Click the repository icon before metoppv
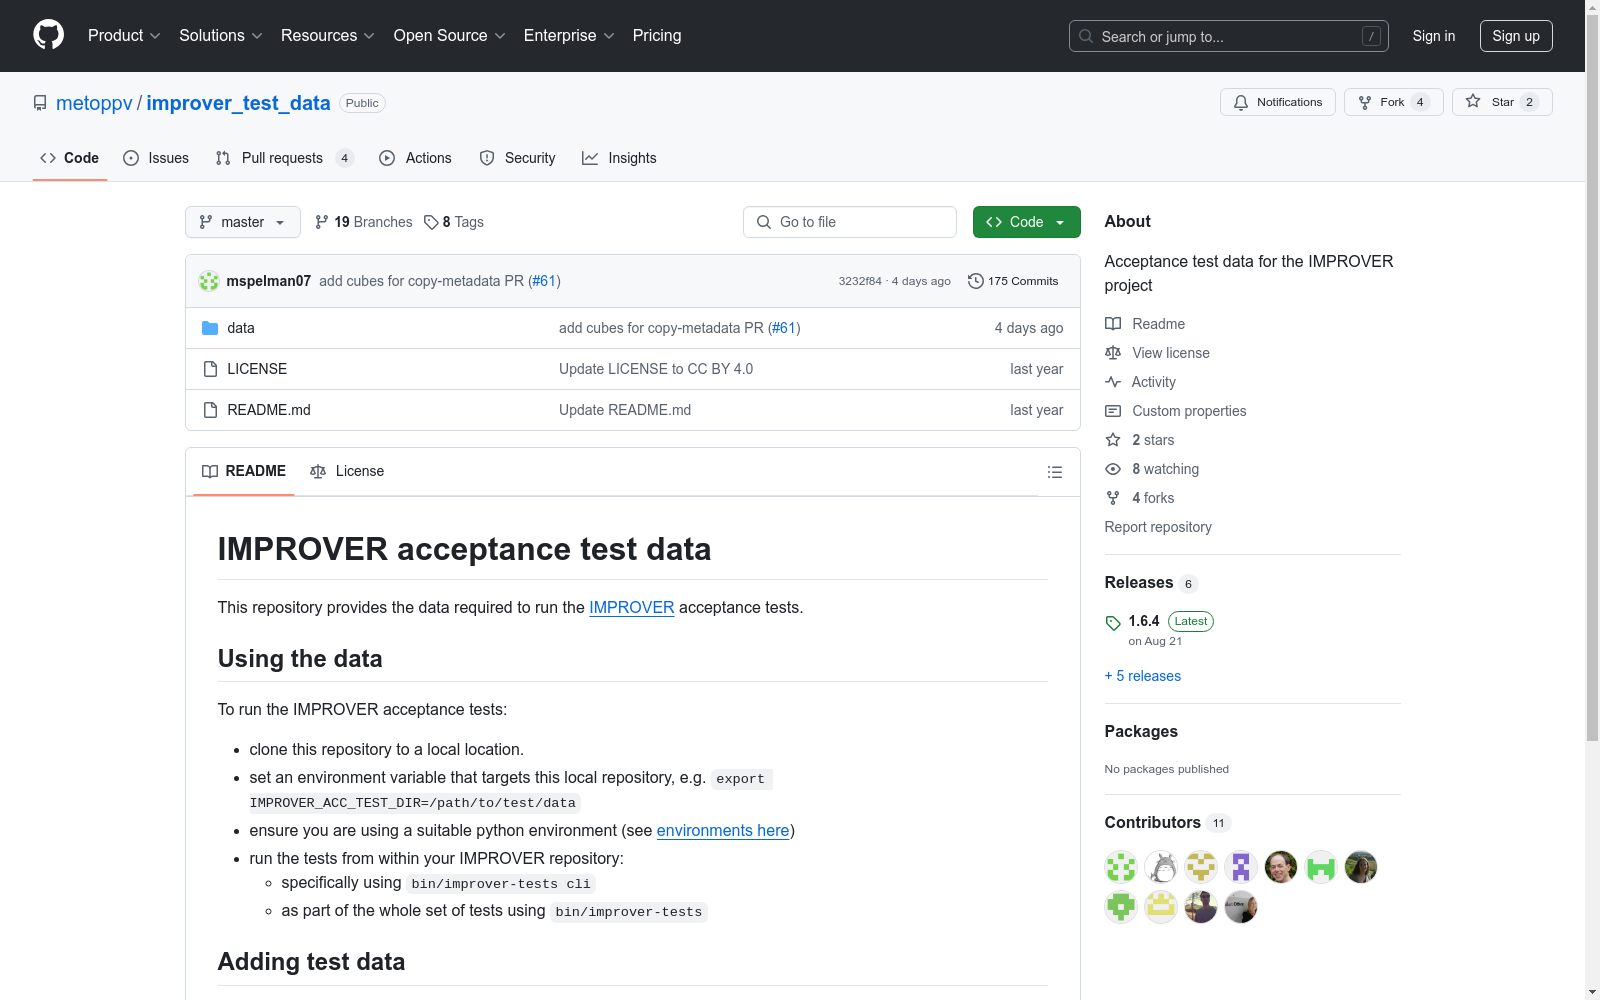The width and height of the screenshot is (1600, 1000). pos(40,103)
